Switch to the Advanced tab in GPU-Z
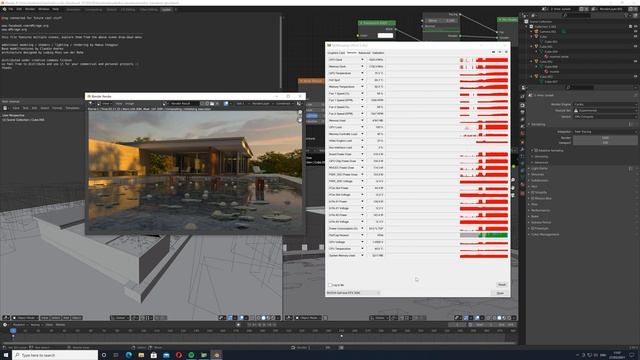640x360 pixels. (x=364, y=53)
